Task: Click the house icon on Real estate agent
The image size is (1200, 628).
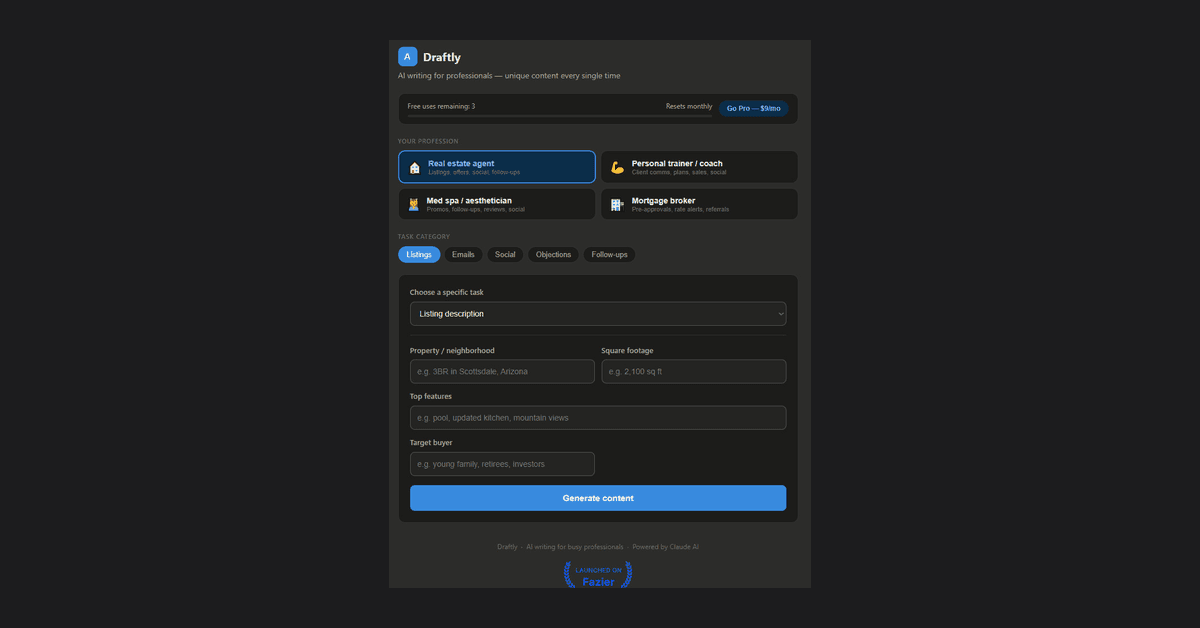Action: pyautogui.click(x=415, y=167)
